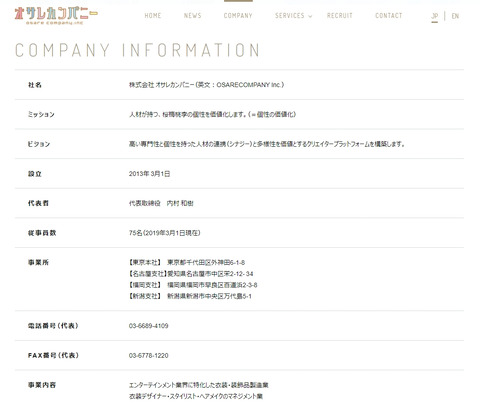Click company name text OSARECOMPANY Inc.
Screen dimensions: 480x403
[x=250, y=85]
